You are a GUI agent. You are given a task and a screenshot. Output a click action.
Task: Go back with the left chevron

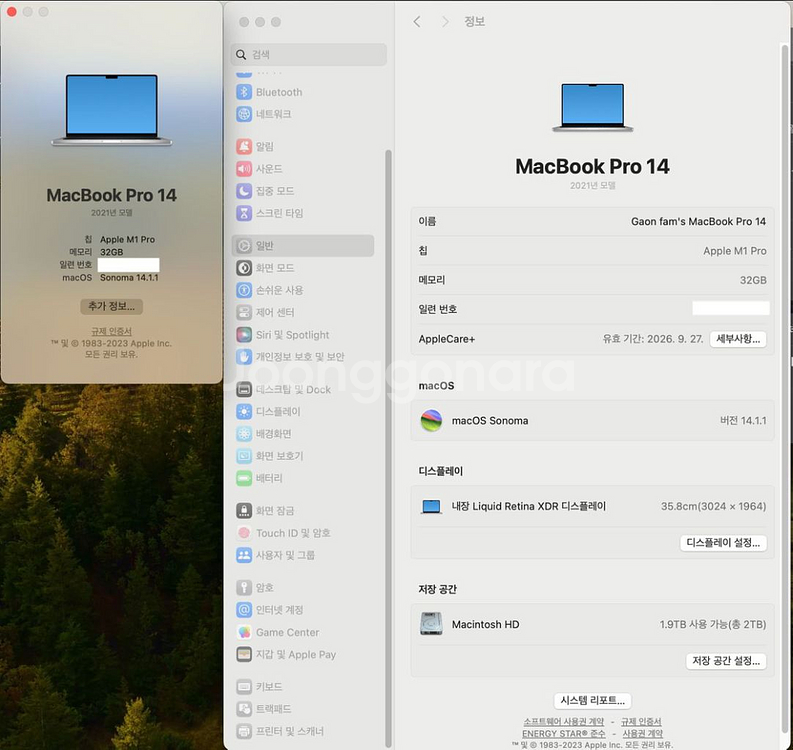pos(417,22)
